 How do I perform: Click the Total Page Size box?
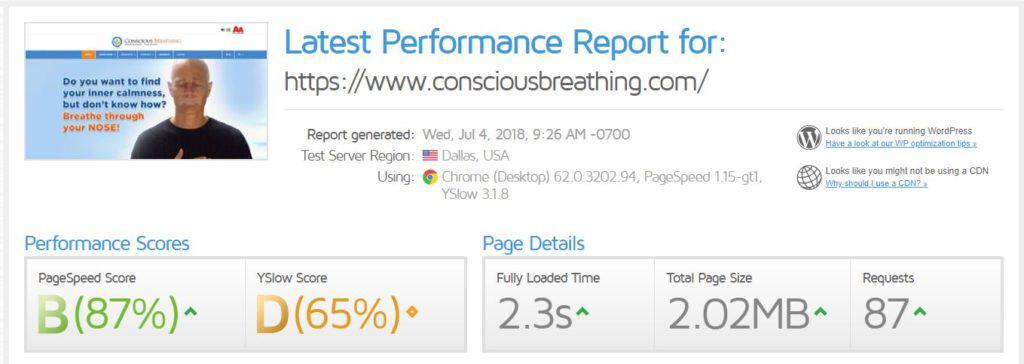[x=752, y=305]
